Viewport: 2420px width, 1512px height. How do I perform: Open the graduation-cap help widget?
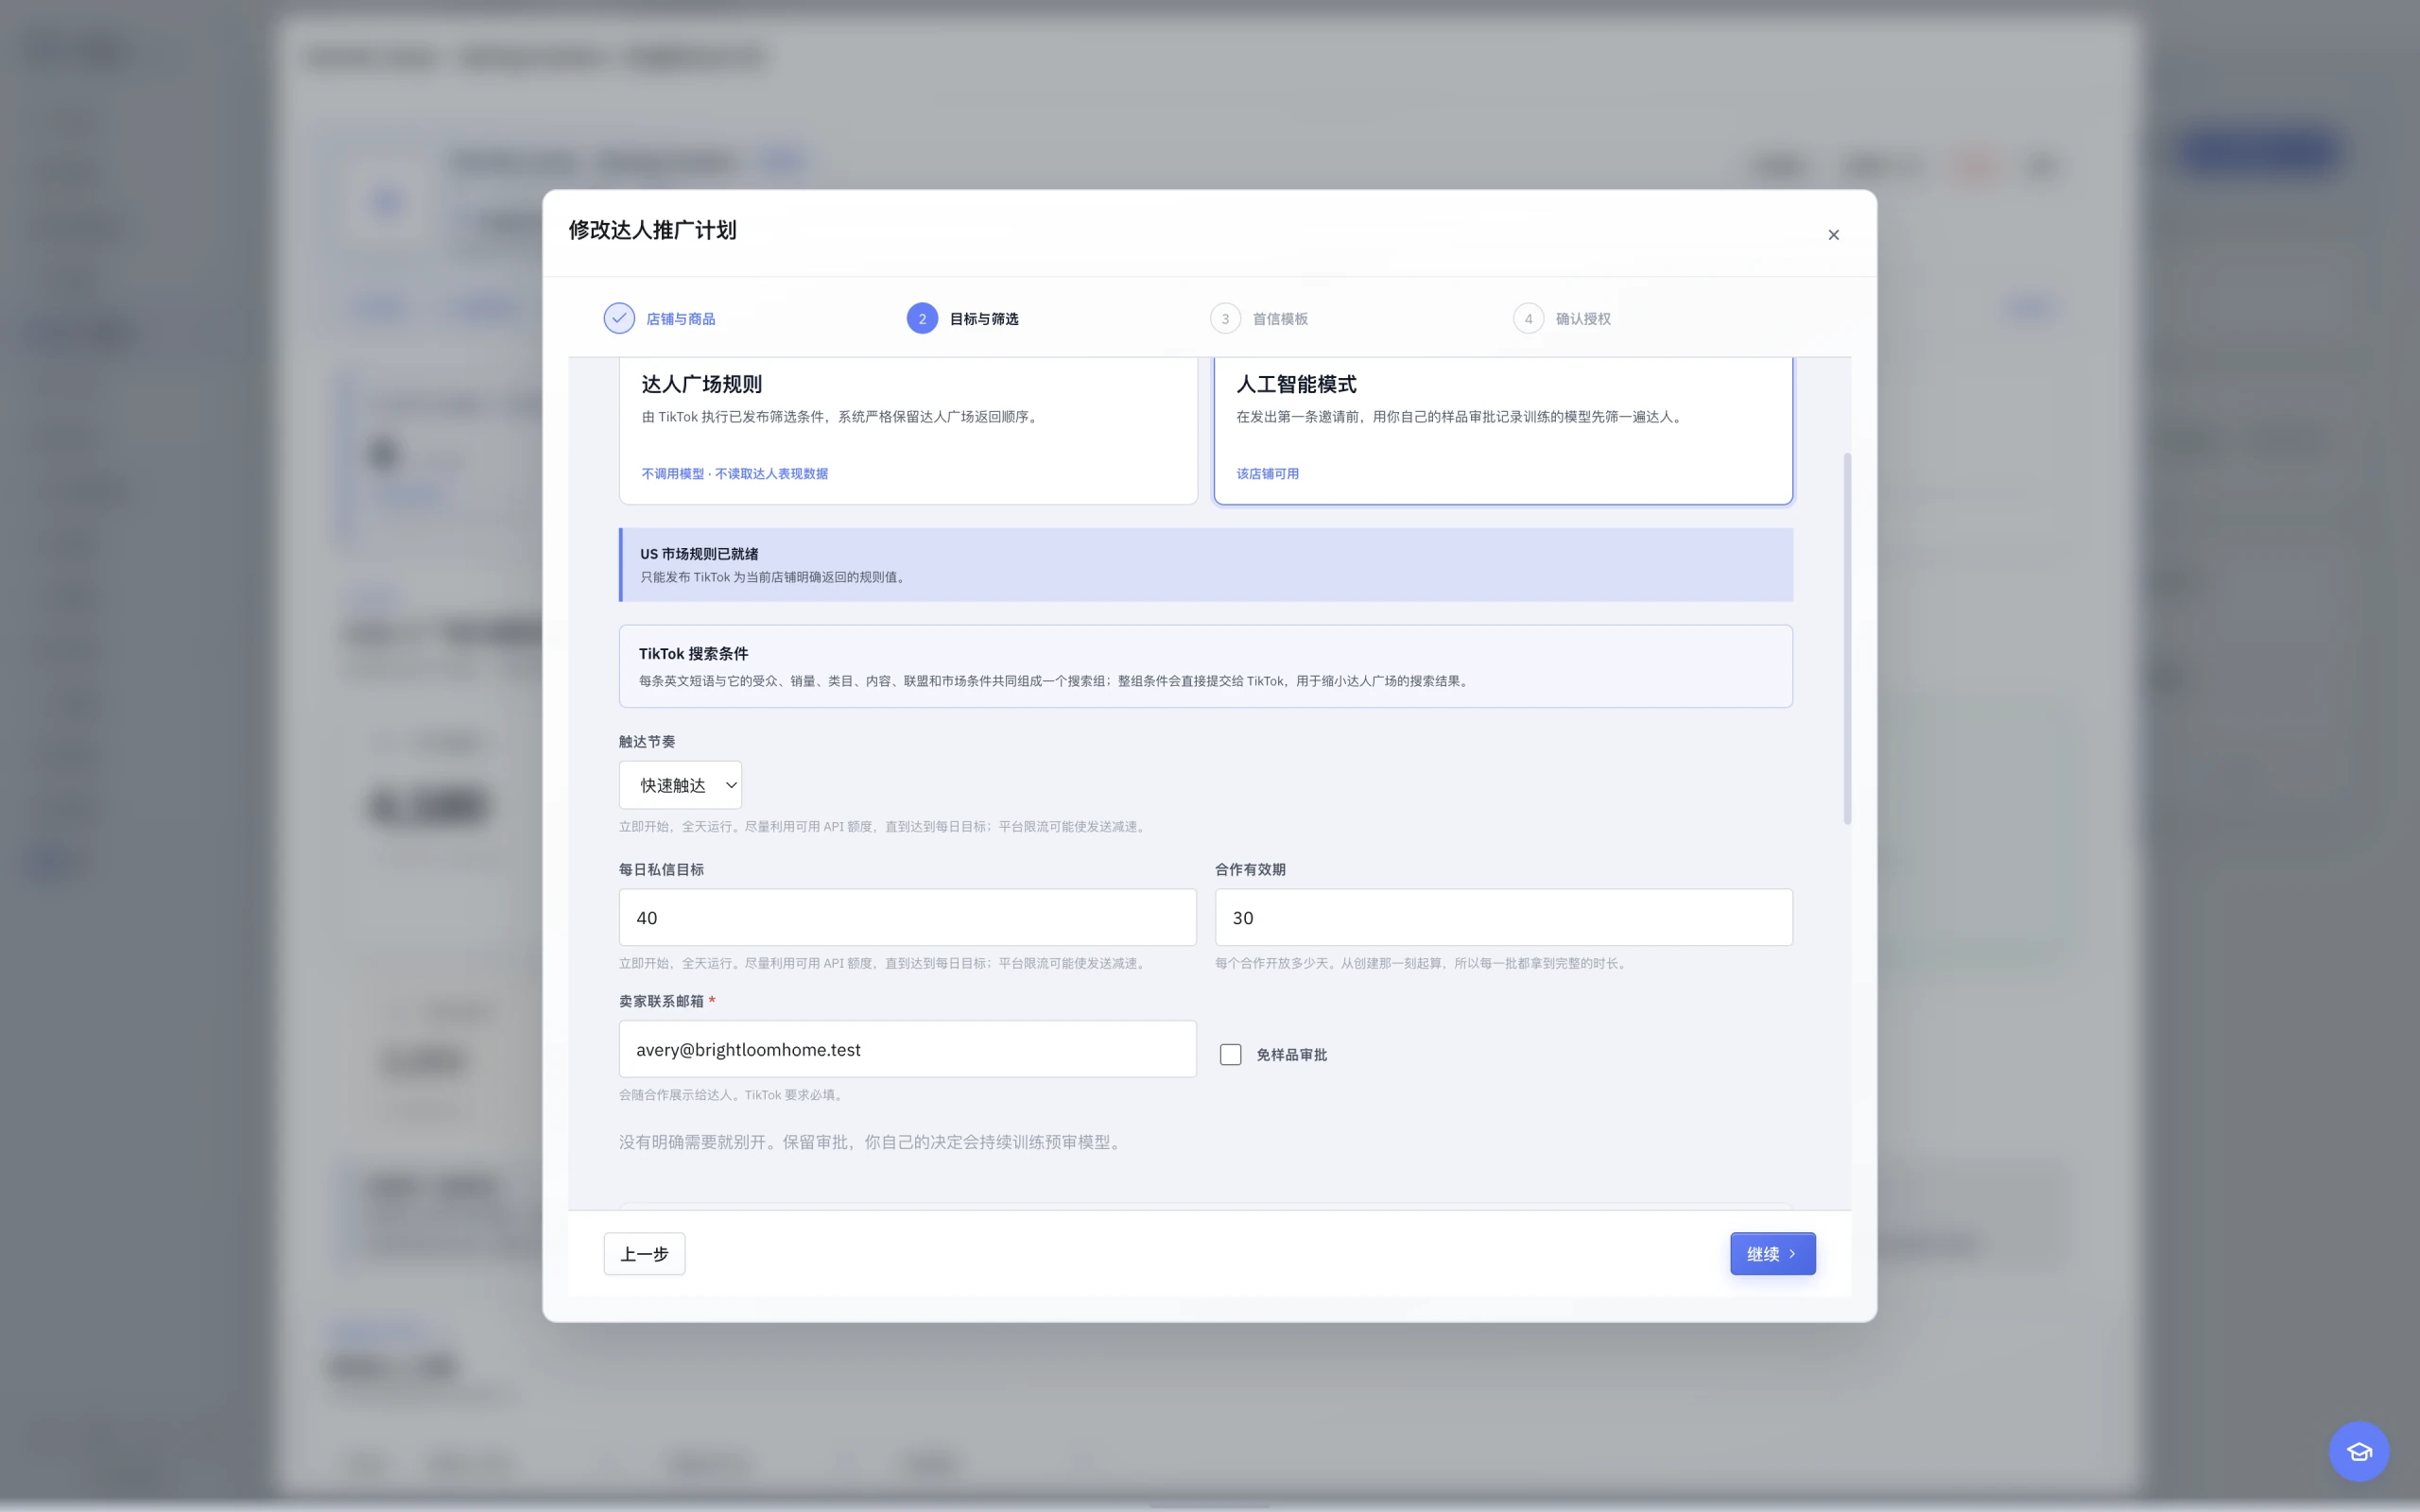pyautogui.click(x=2358, y=1451)
